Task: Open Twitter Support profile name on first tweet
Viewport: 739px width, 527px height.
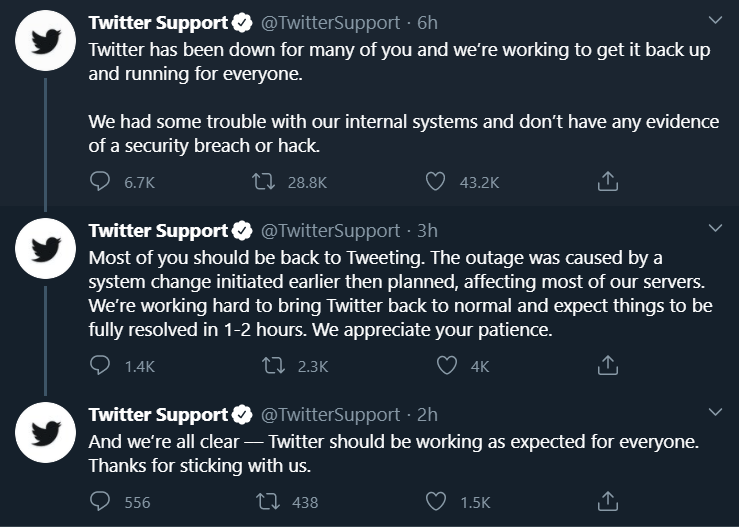Action: 158,23
